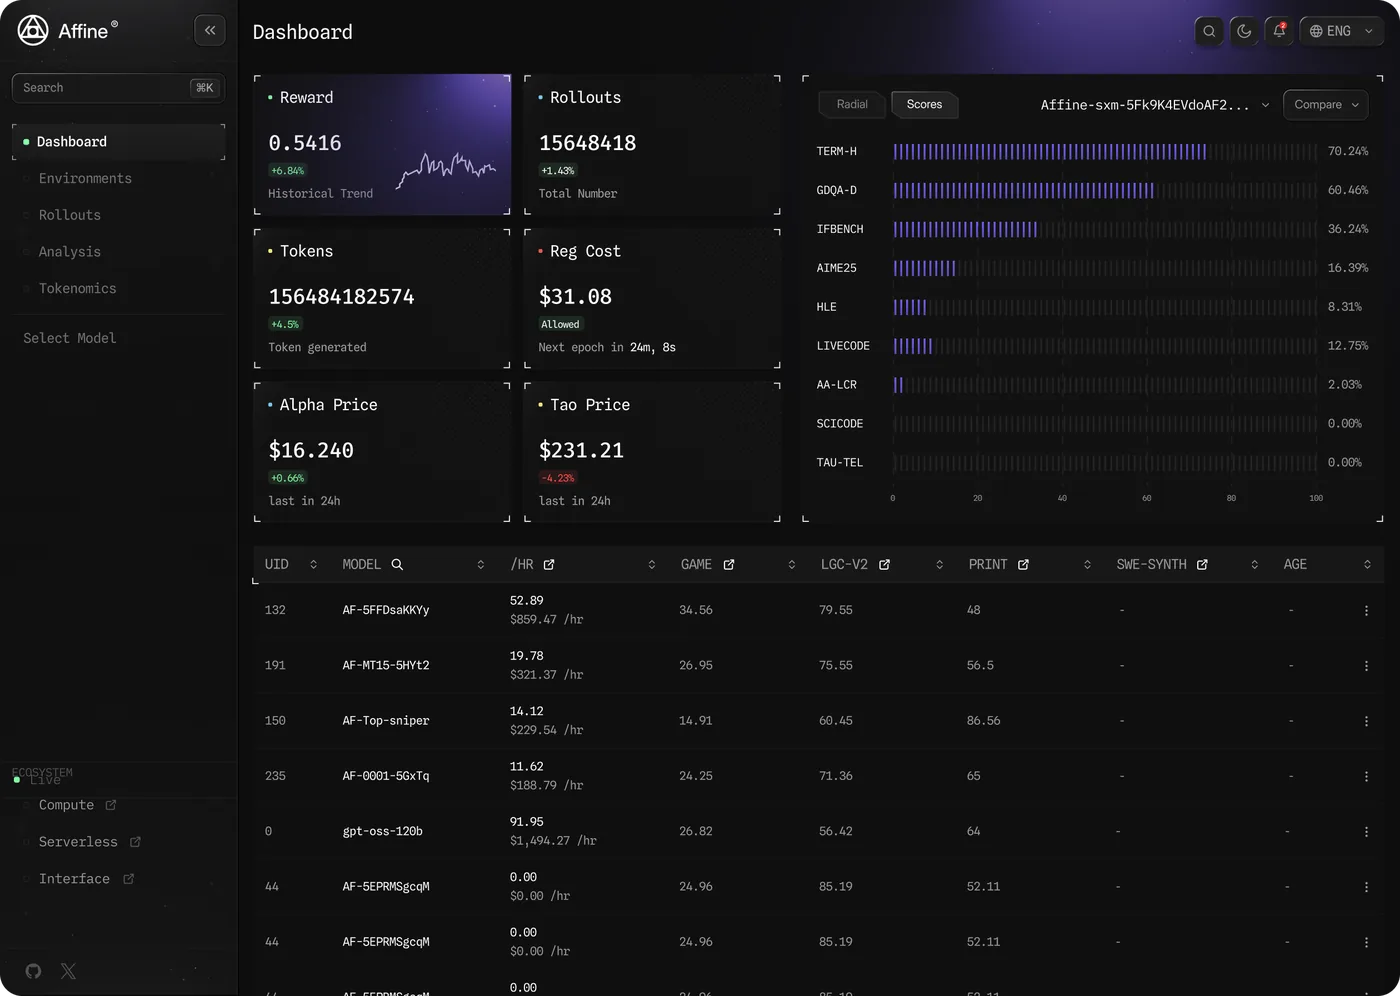1400x996 pixels.
Task: Select Dashboard in the sidebar
Action: [118, 142]
